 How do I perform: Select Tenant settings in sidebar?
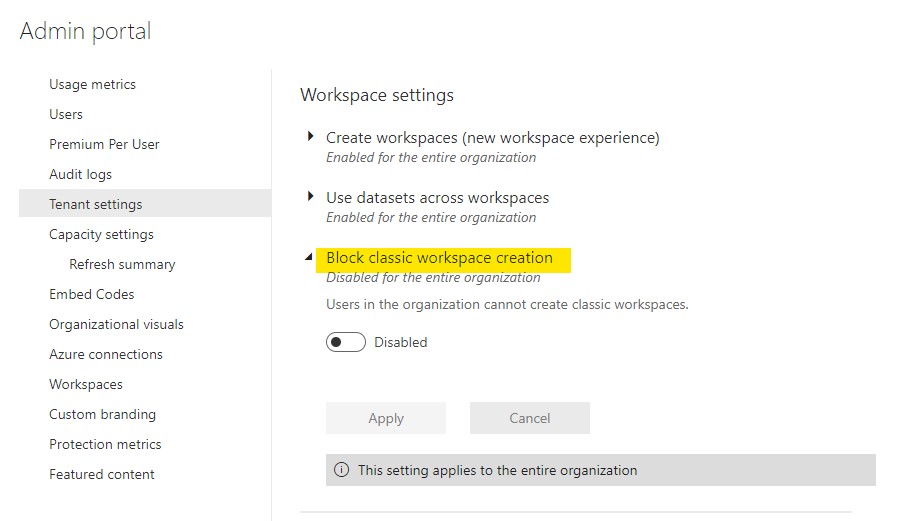coord(145,204)
